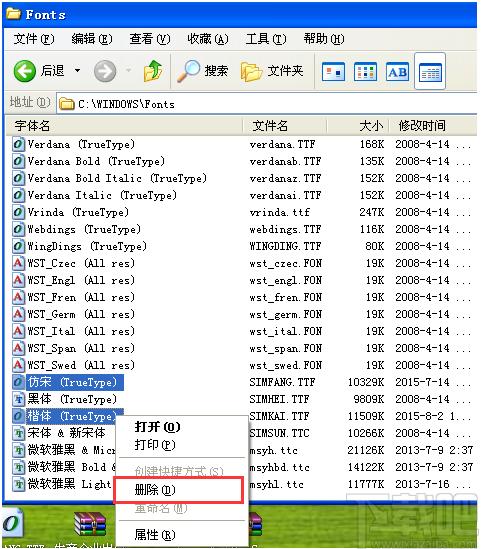Open the 查看(V) menu
Screen dimensions: 481x549
(x=150, y=39)
